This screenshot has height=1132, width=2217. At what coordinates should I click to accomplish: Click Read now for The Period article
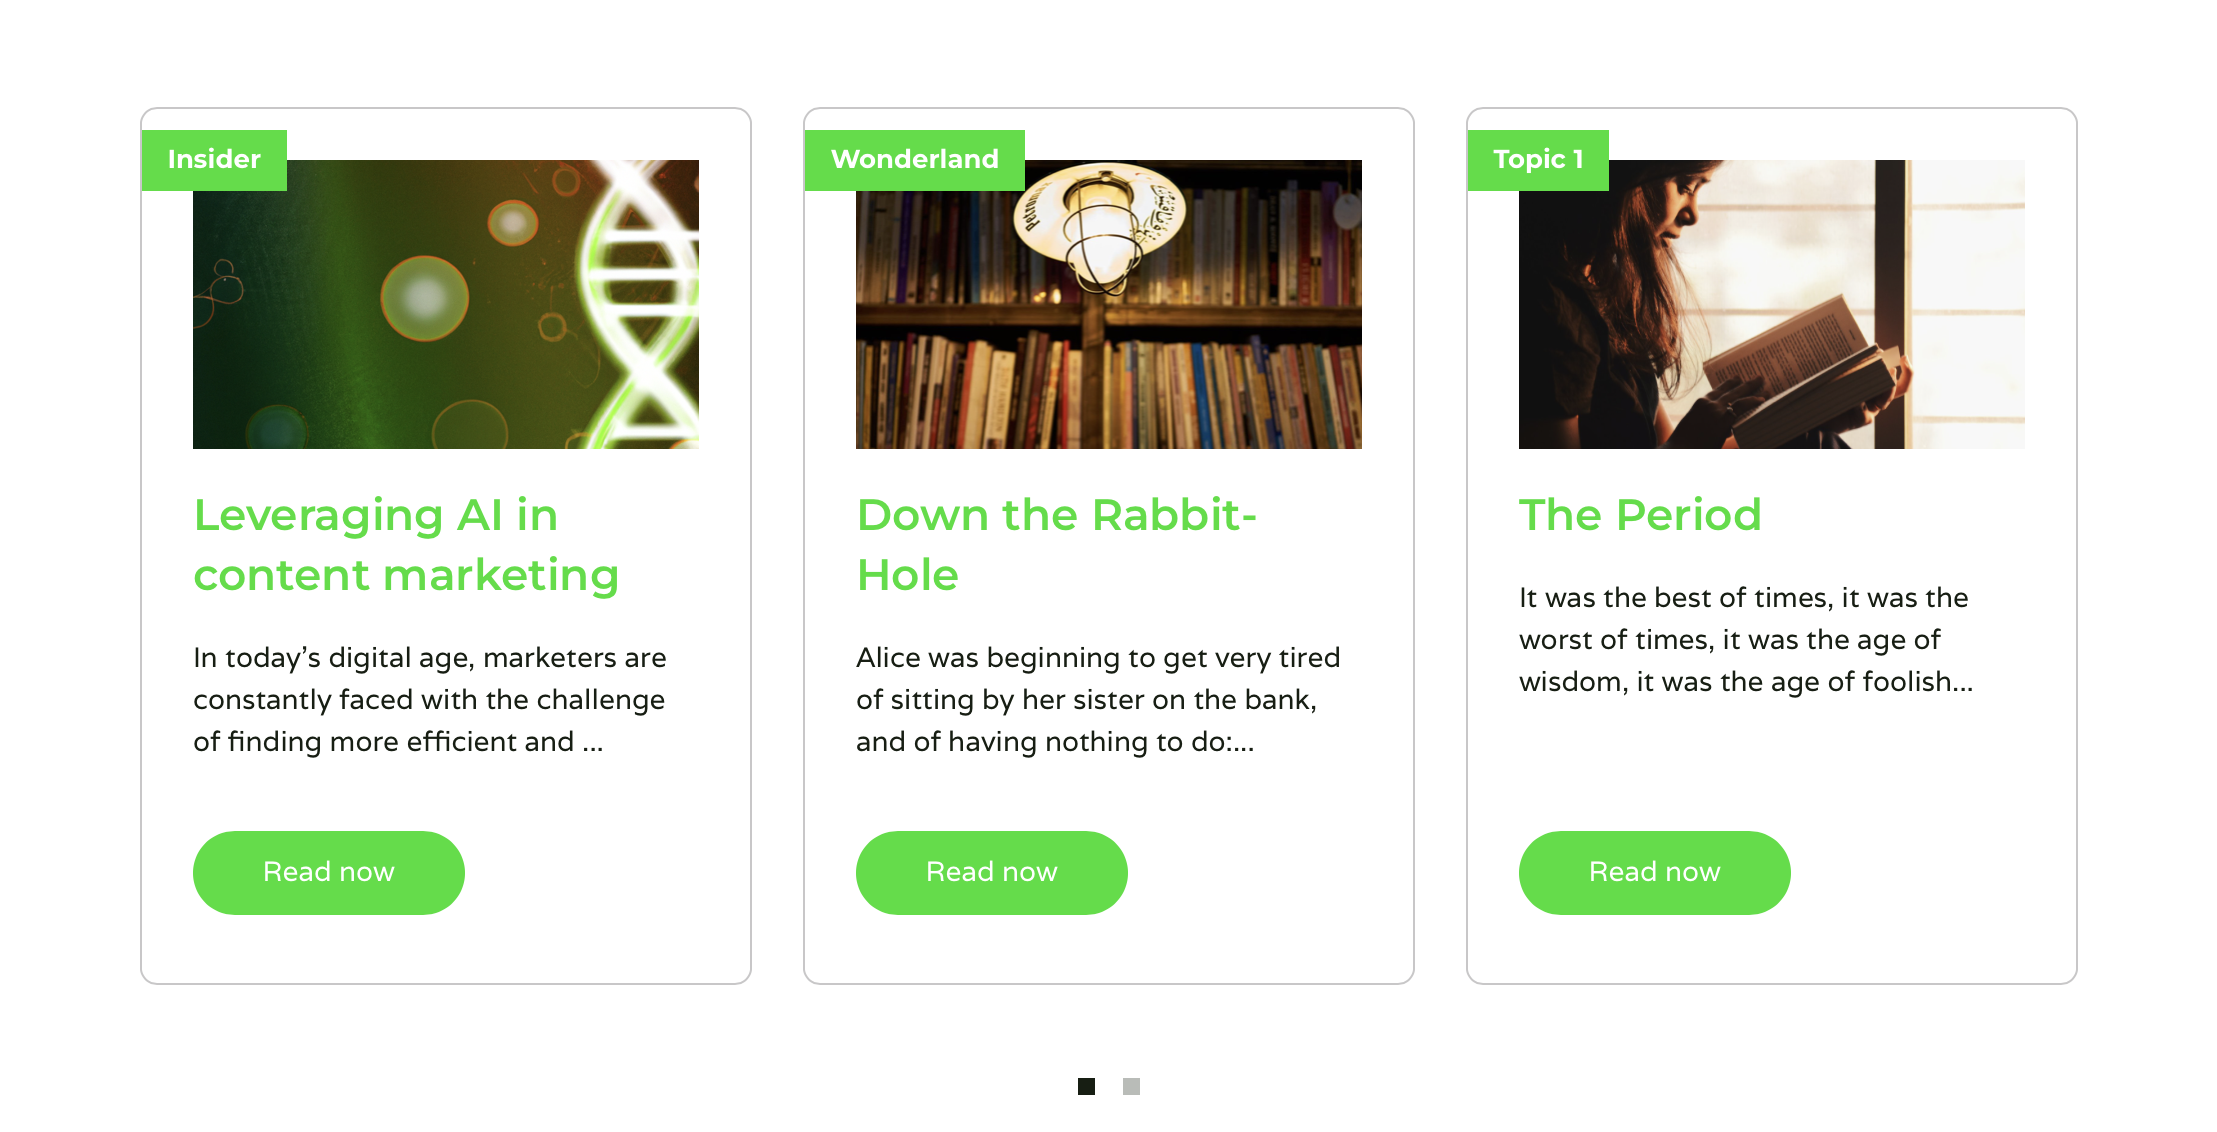[1655, 872]
